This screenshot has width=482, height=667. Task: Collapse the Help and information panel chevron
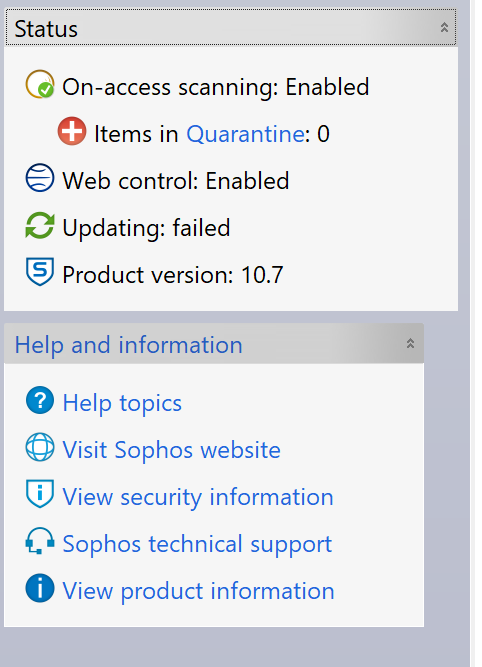tap(410, 343)
